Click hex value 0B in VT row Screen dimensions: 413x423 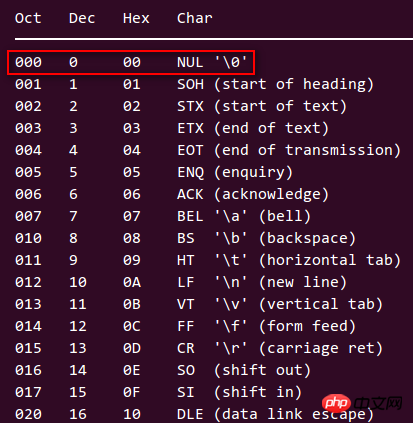tap(132, 304)
